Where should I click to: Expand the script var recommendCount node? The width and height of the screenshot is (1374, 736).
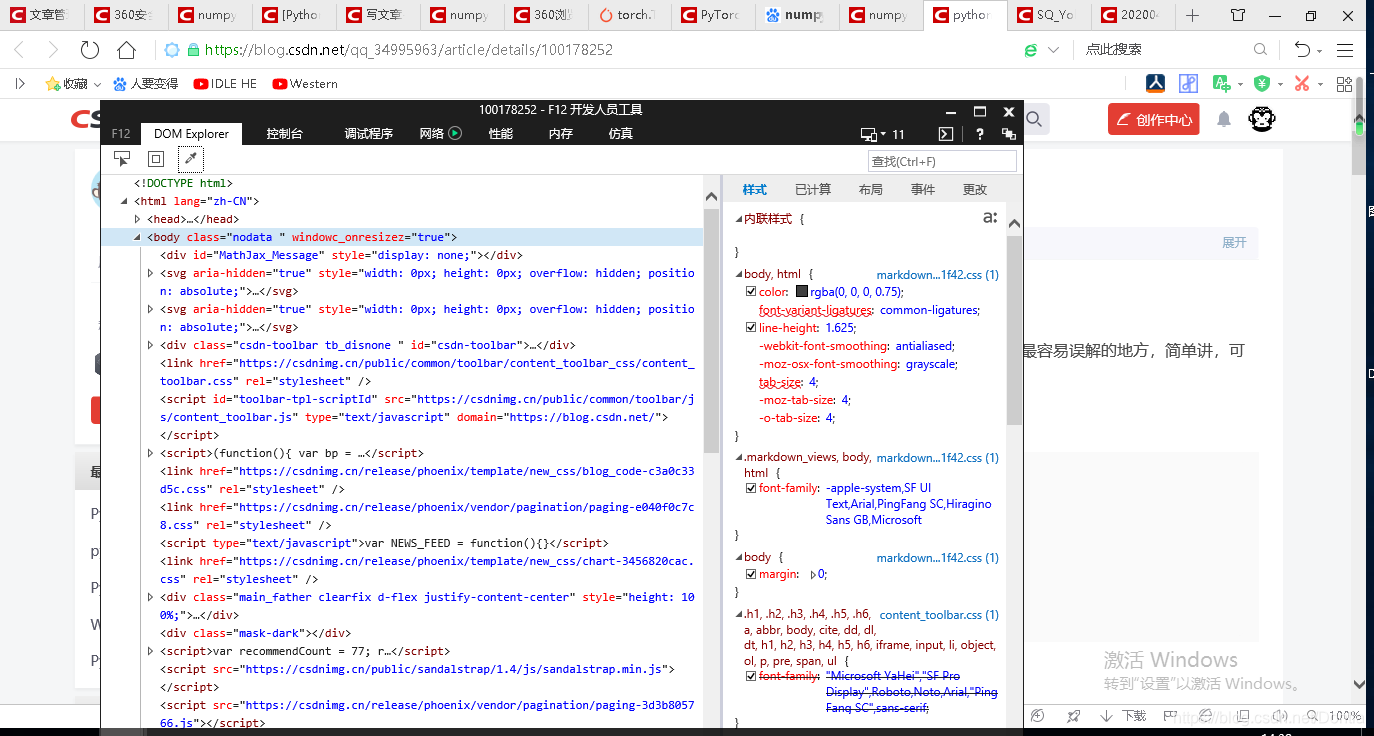(151, 652)
